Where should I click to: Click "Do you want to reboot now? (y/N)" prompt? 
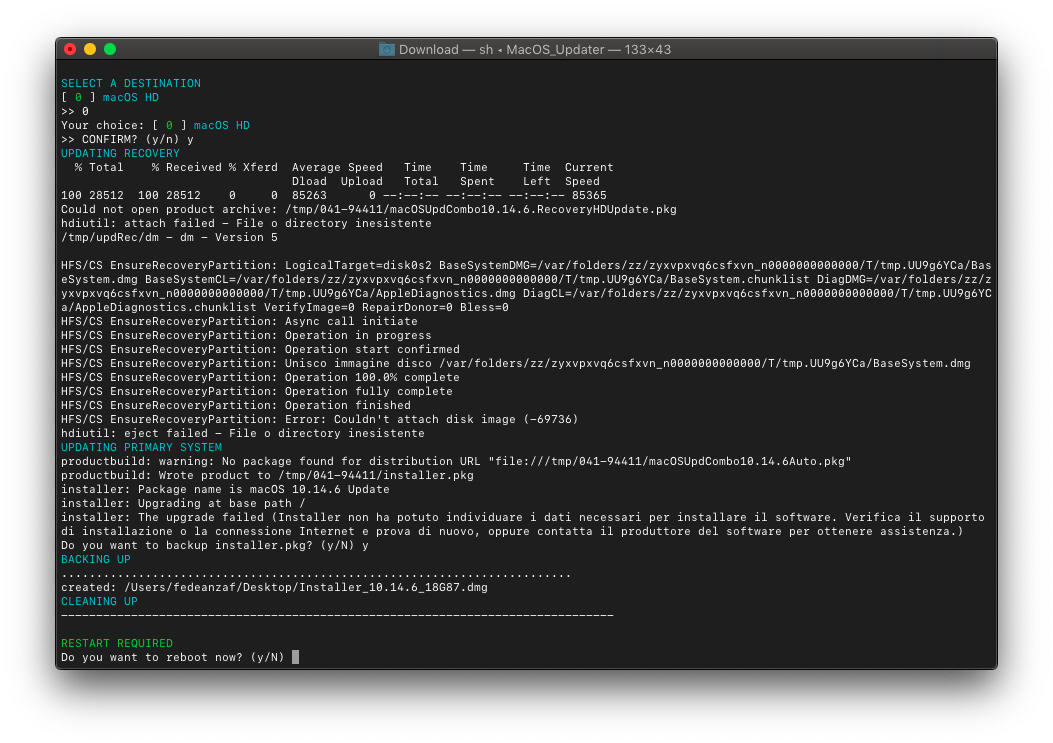(173, 658)
